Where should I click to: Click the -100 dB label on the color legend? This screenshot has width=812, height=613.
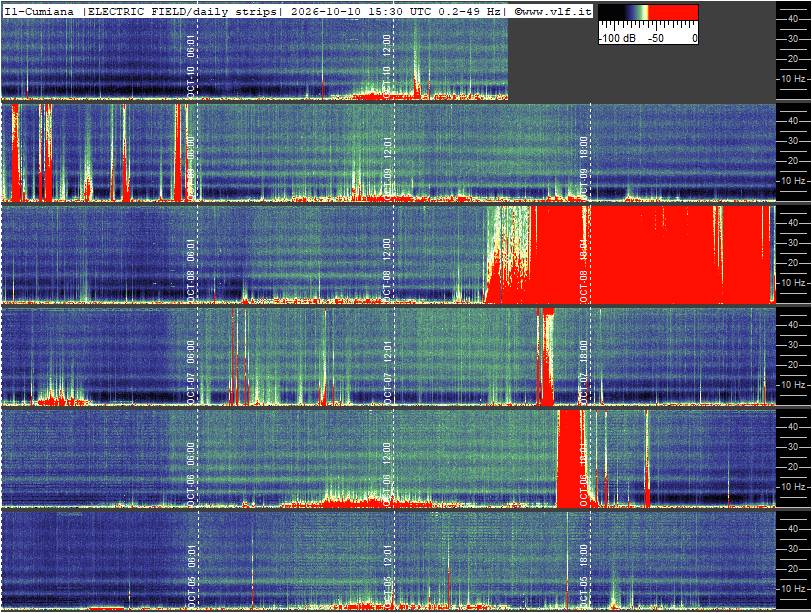pyautogui.click(x=617, y=38)
